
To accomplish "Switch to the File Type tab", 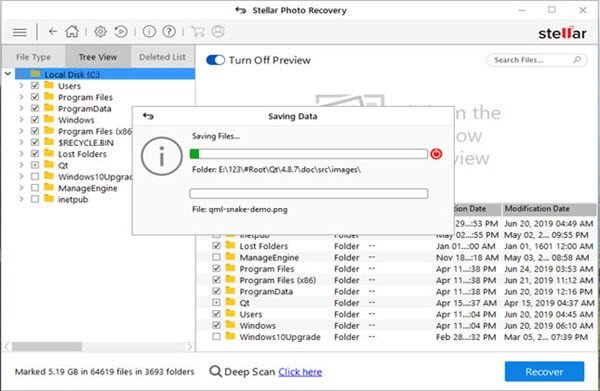I will point(33,57).
